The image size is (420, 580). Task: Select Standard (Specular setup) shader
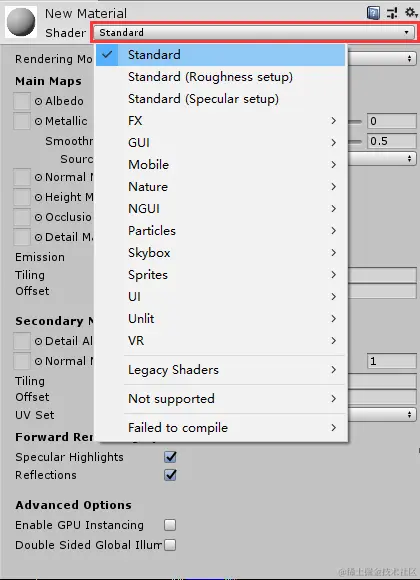click(x=221, y=99)
